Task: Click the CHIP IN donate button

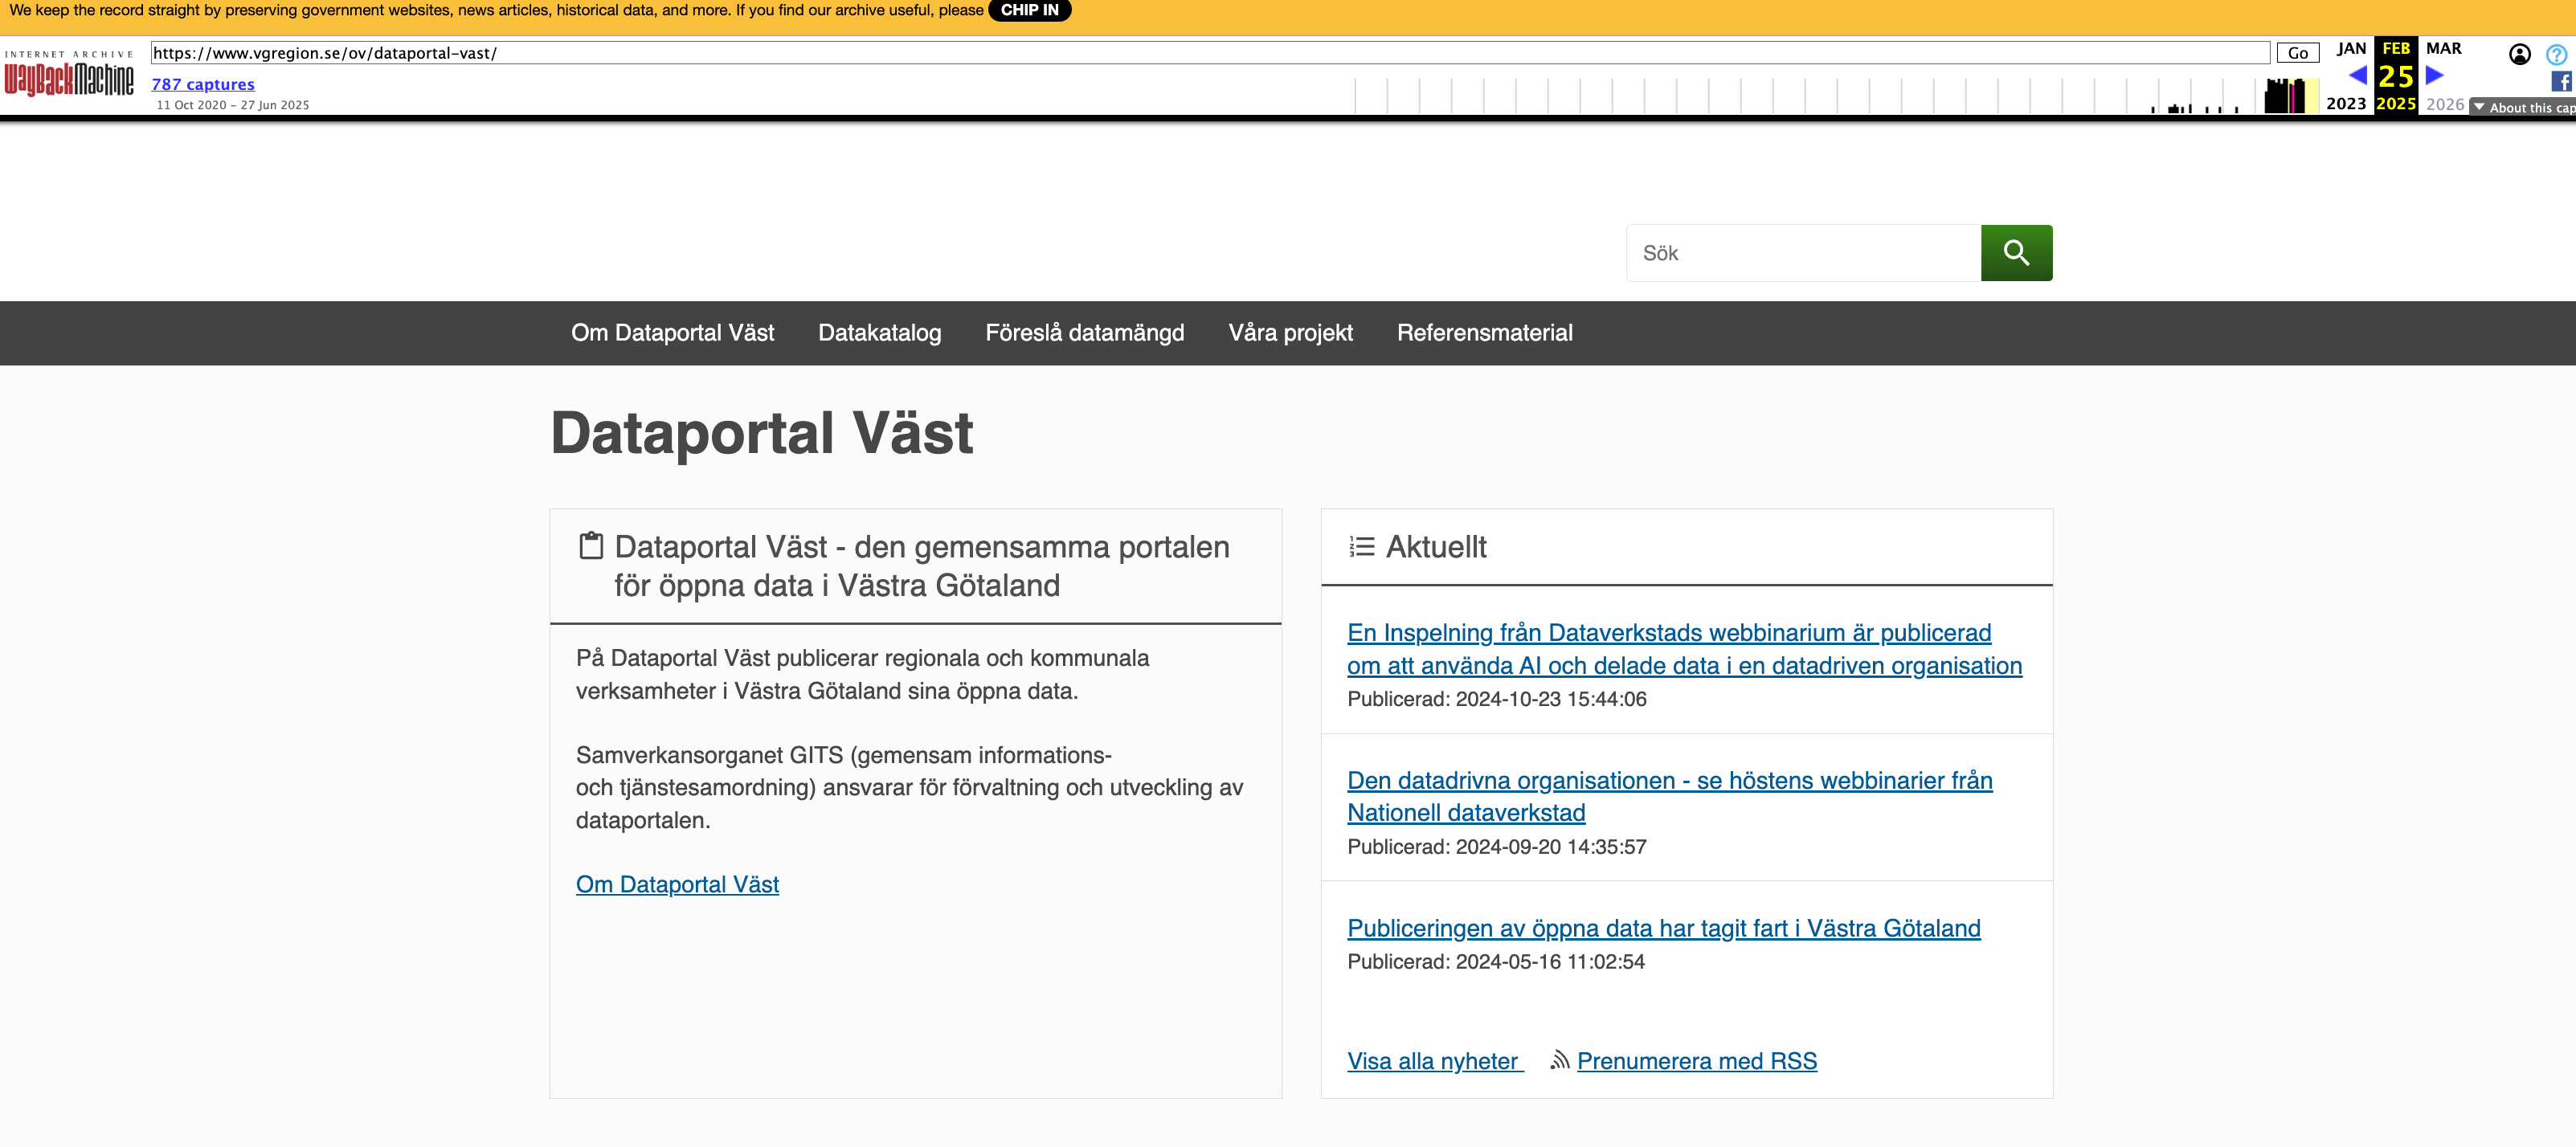Action: 1029,10
